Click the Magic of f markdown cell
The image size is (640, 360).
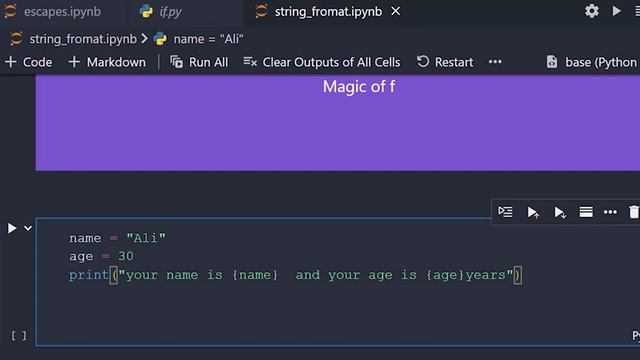tap(338, 122)
